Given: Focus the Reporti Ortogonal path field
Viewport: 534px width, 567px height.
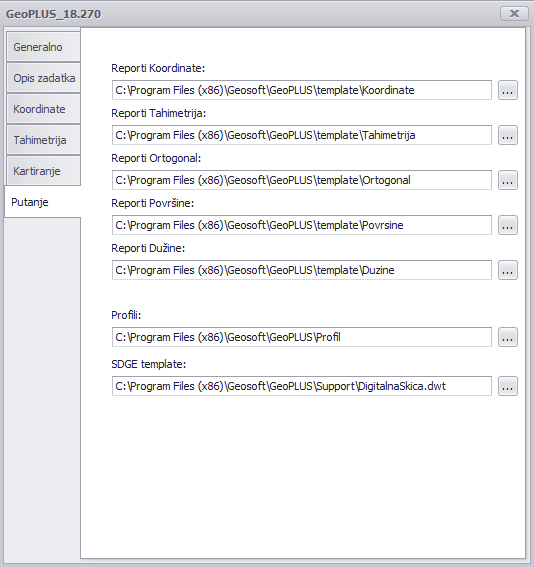Looking at the screenshot, I should [302, 180].
